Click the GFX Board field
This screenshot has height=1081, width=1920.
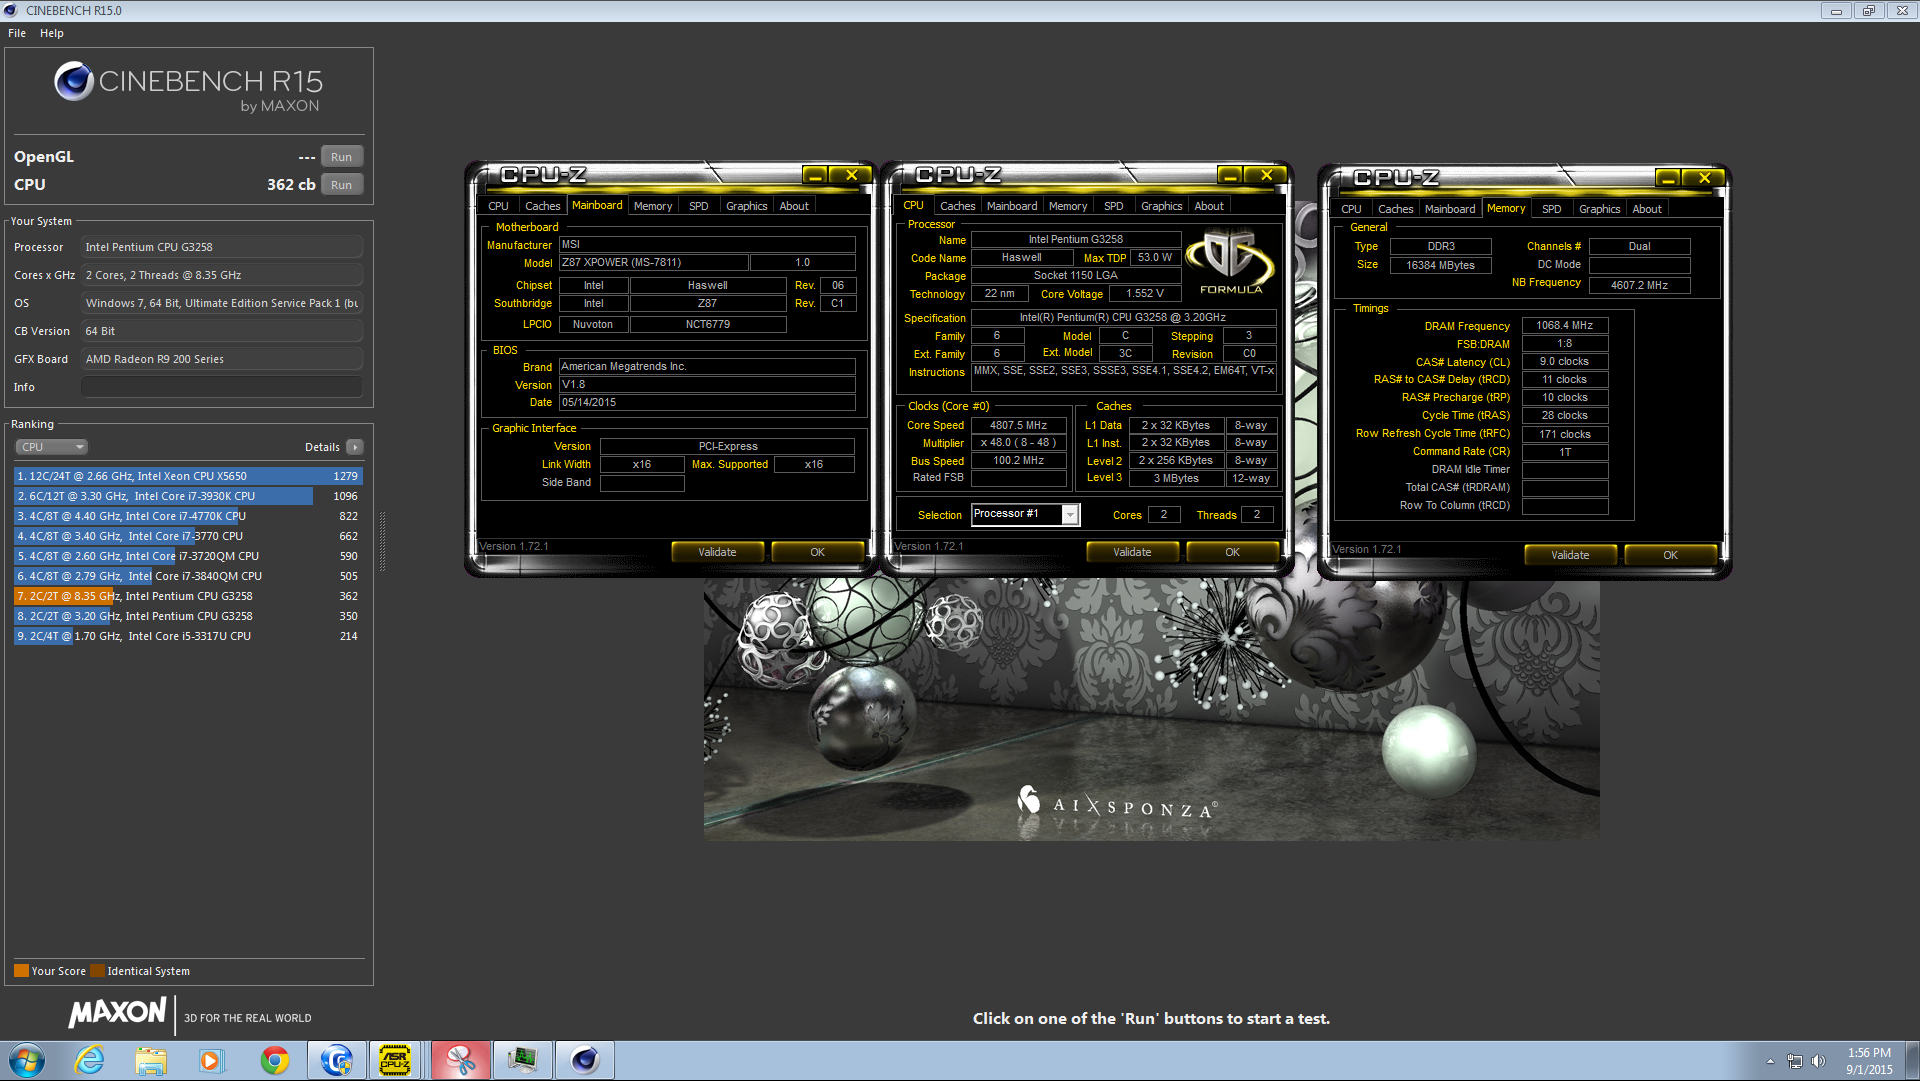(222, 359)
